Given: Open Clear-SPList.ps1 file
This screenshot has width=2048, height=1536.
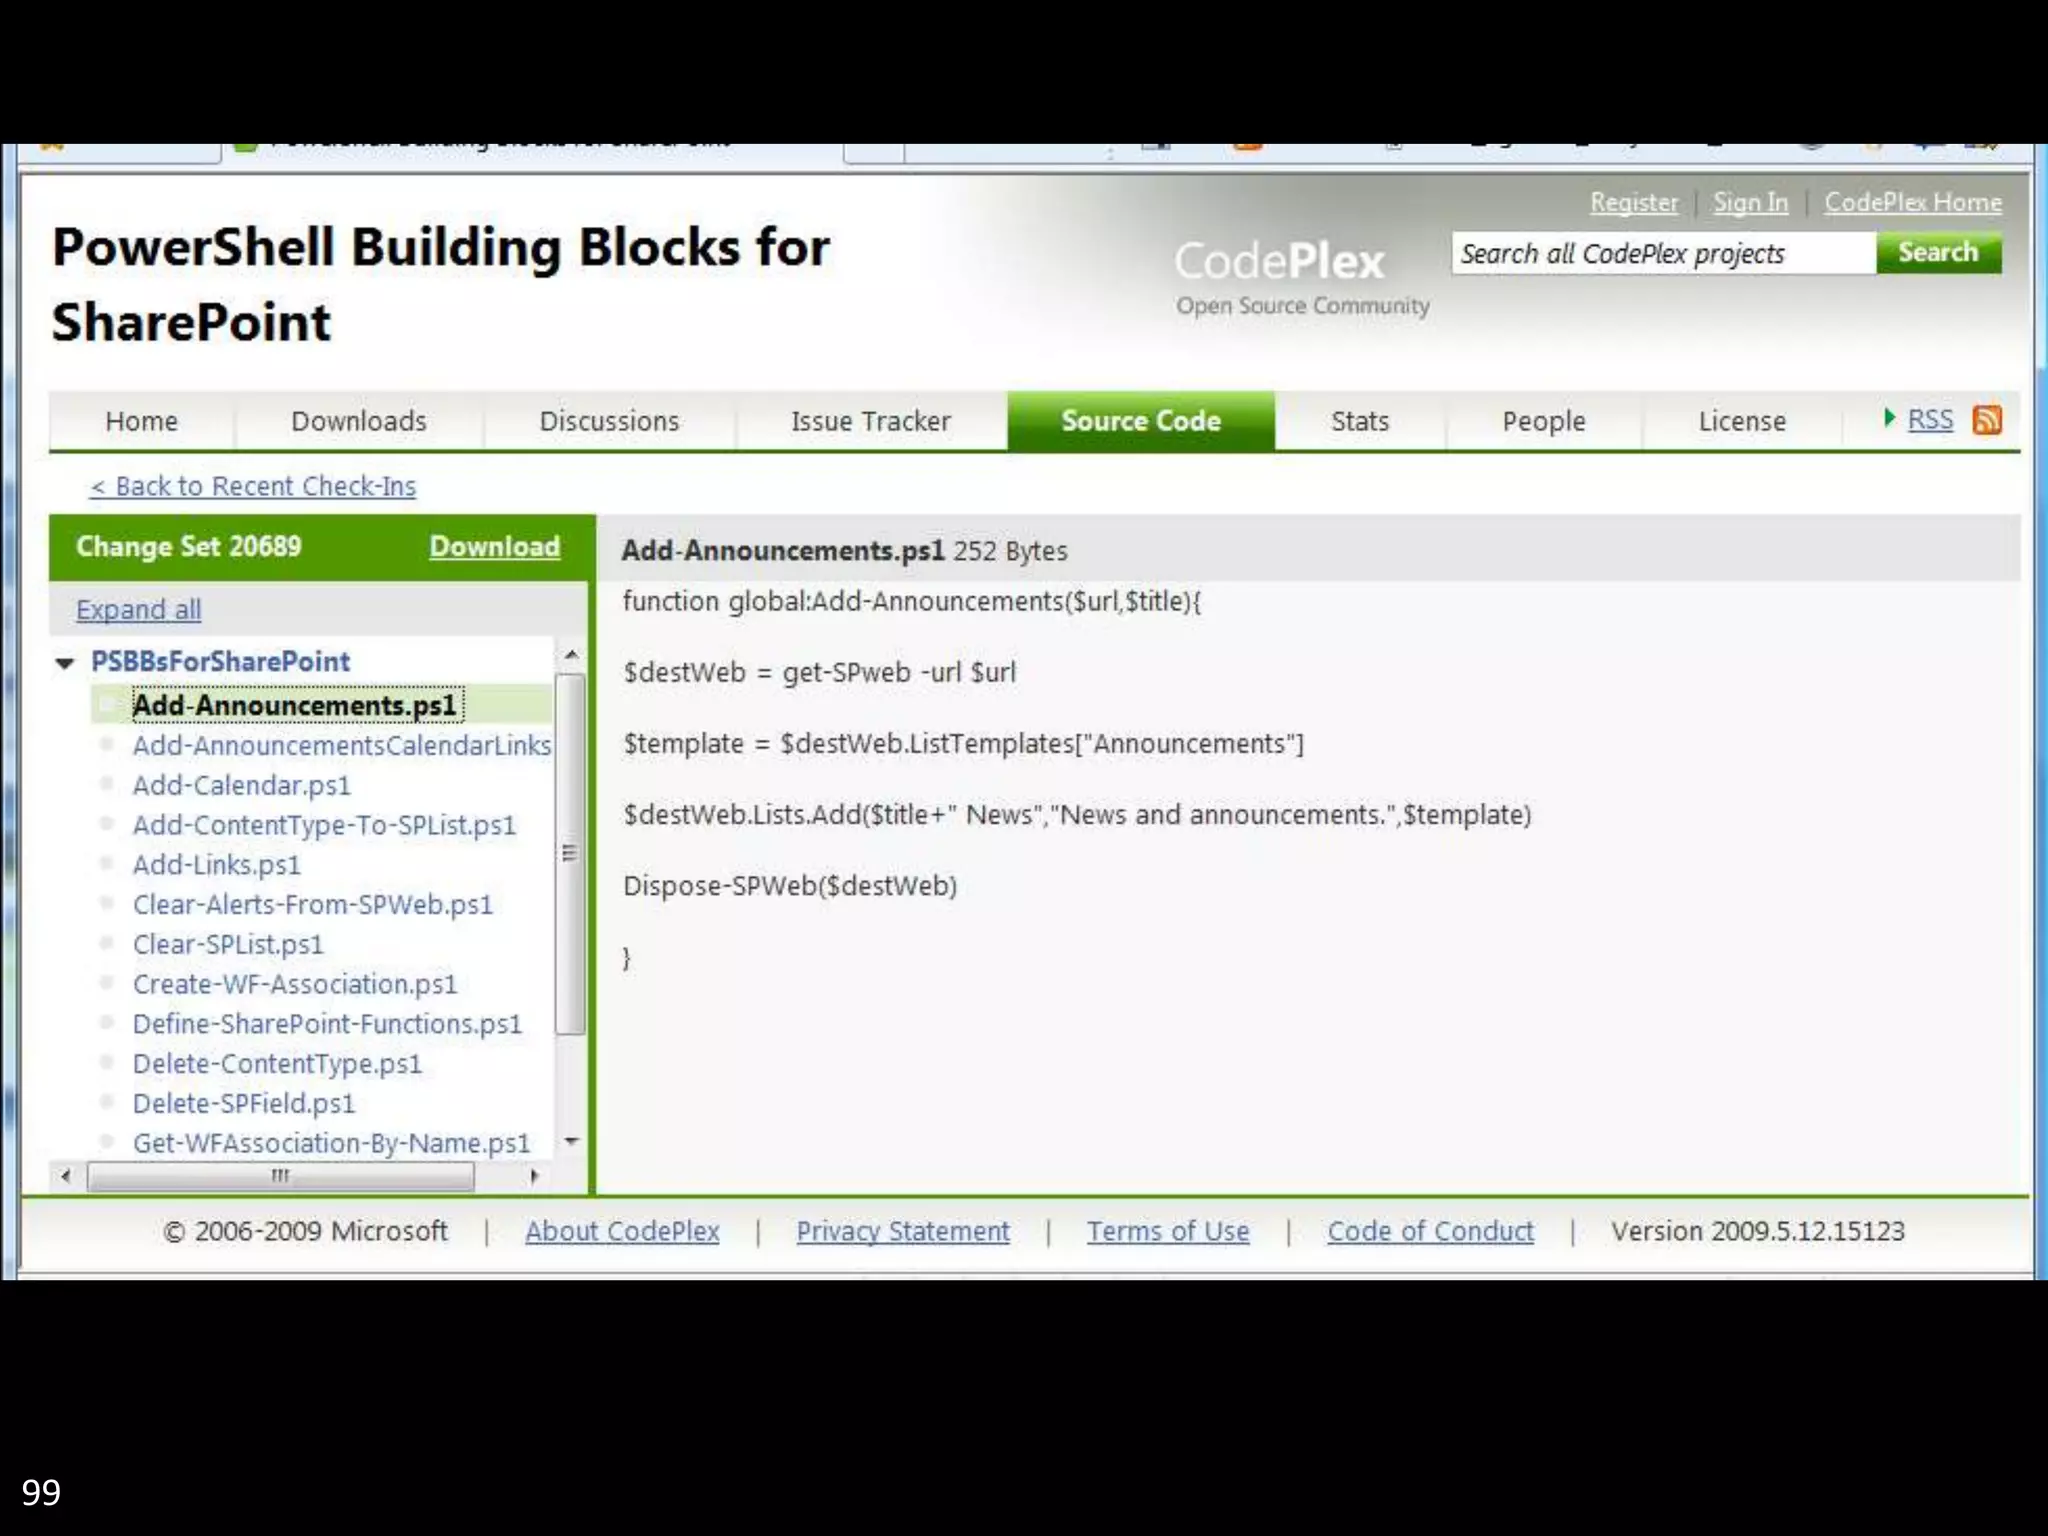Looking at the screenshot, I should [228, 945].
